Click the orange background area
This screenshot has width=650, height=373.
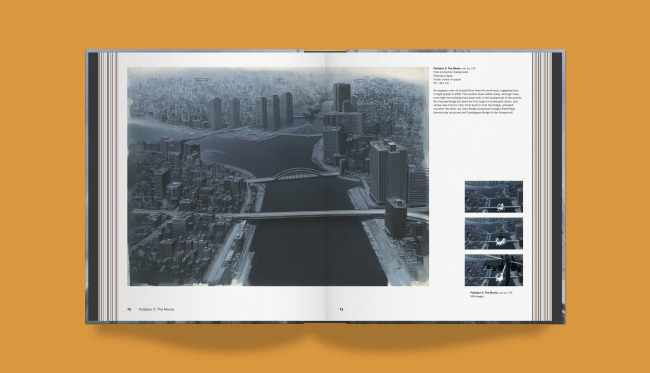(x=41, y=186)
